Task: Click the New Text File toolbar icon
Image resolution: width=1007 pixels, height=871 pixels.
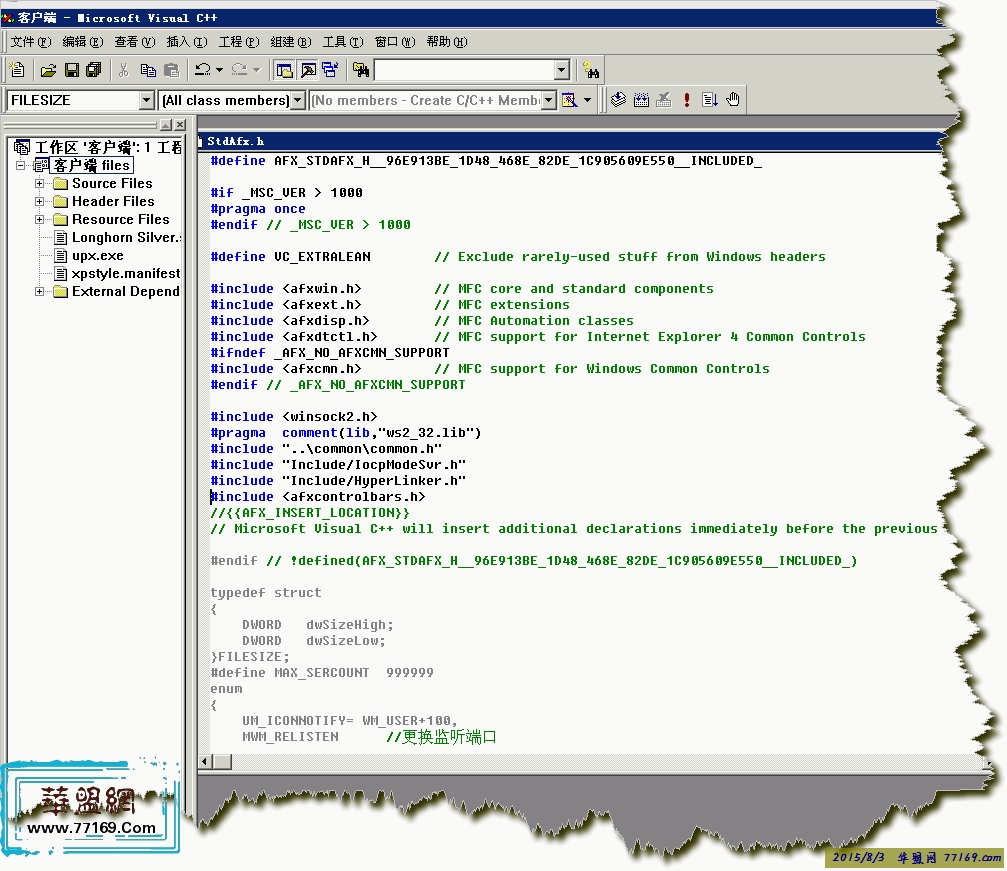Action: [17, 70]
